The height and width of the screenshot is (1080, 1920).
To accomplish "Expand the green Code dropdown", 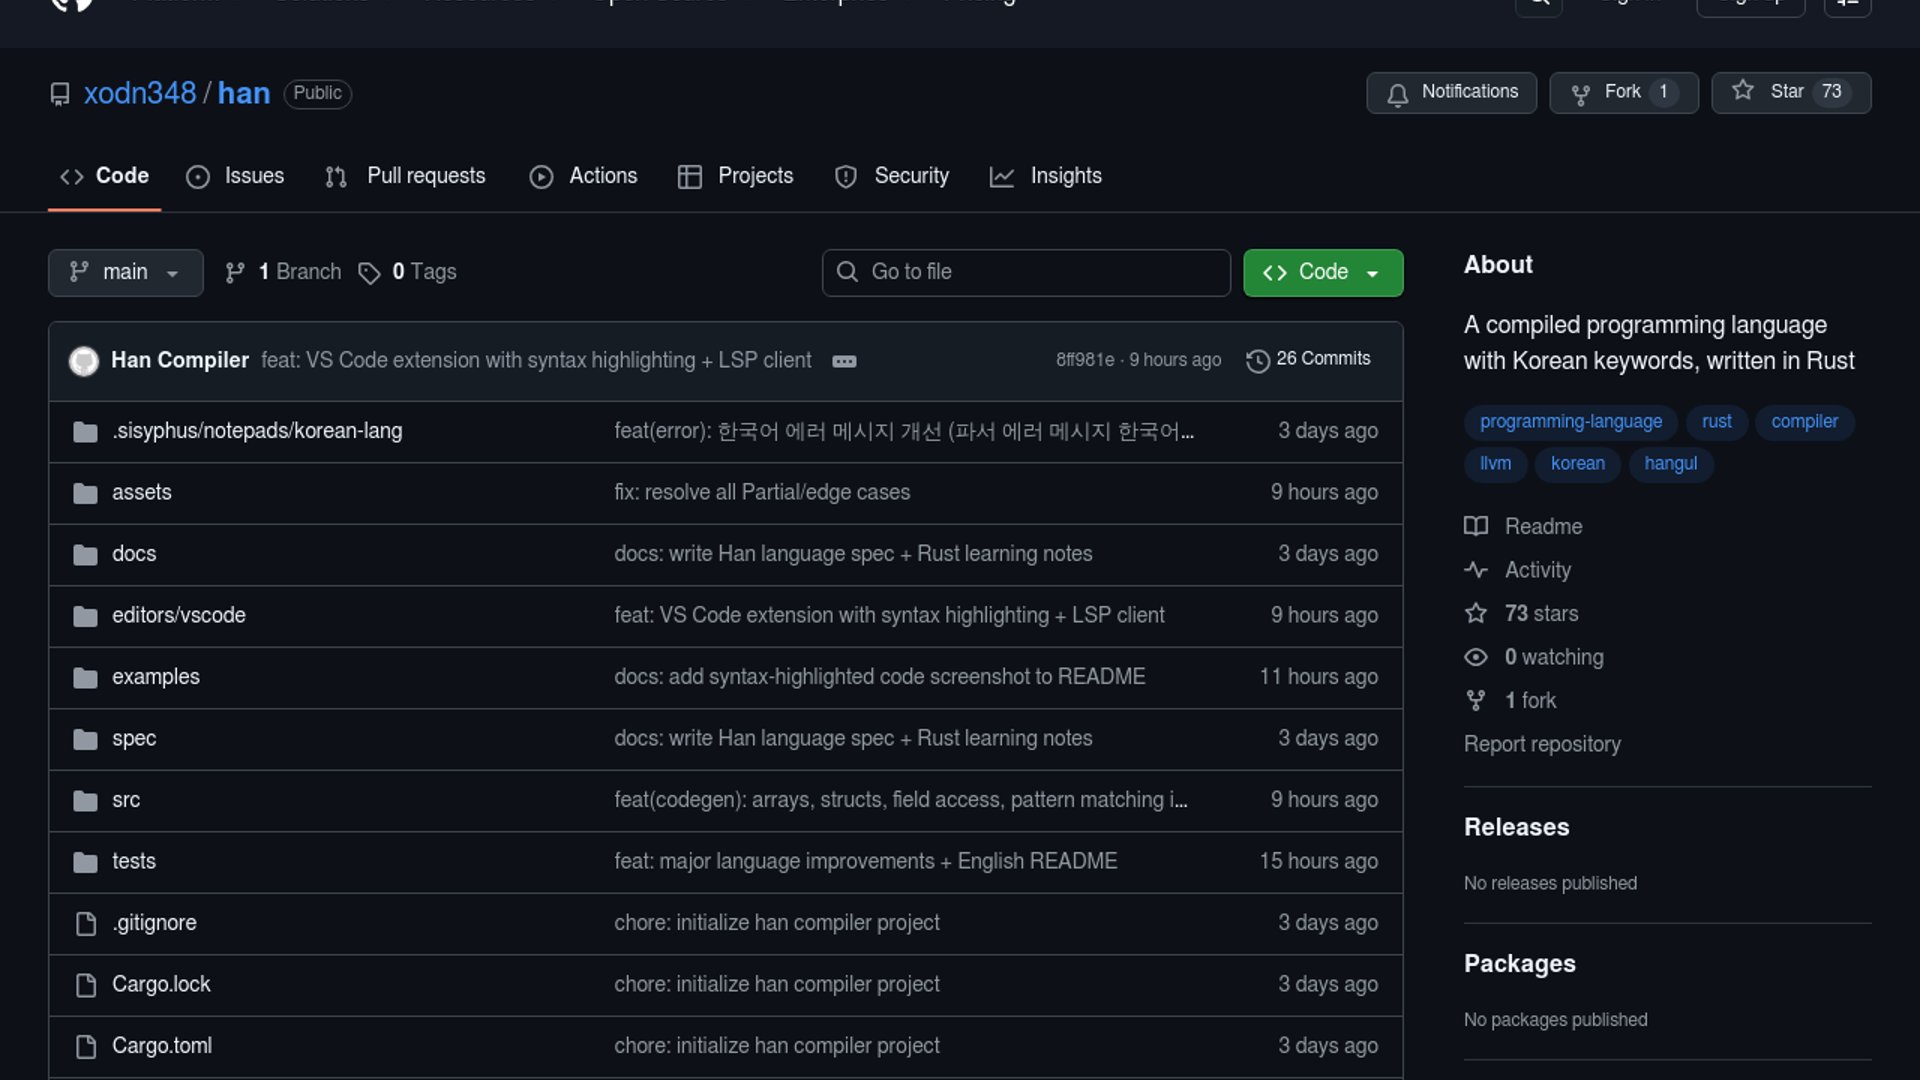I will 1322,272.
